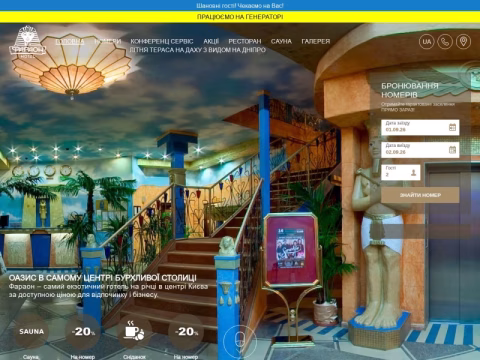Click the Сауна caption under the icon

pos(31,357)
